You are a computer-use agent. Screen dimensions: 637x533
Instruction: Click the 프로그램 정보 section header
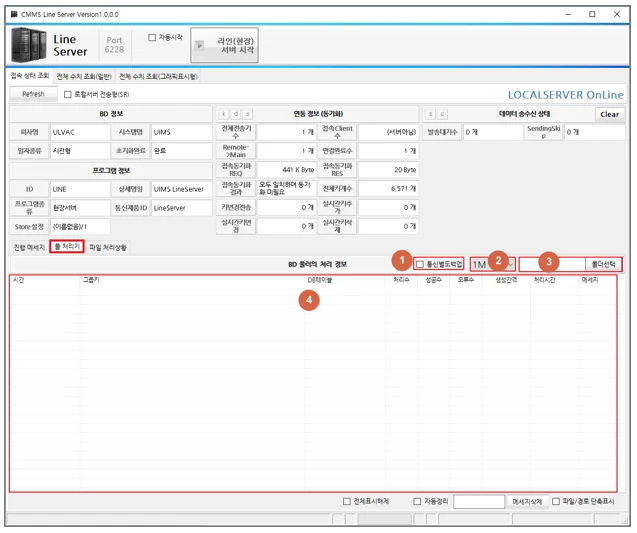111,170
